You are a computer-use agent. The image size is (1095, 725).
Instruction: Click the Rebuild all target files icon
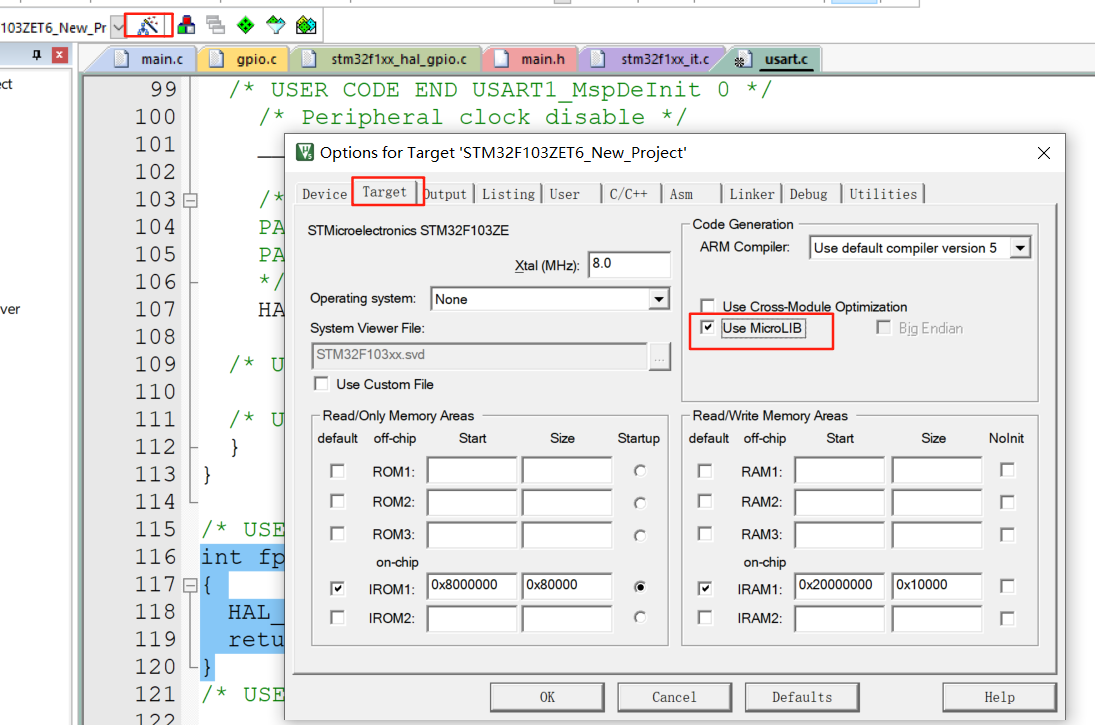pos(276,24)
